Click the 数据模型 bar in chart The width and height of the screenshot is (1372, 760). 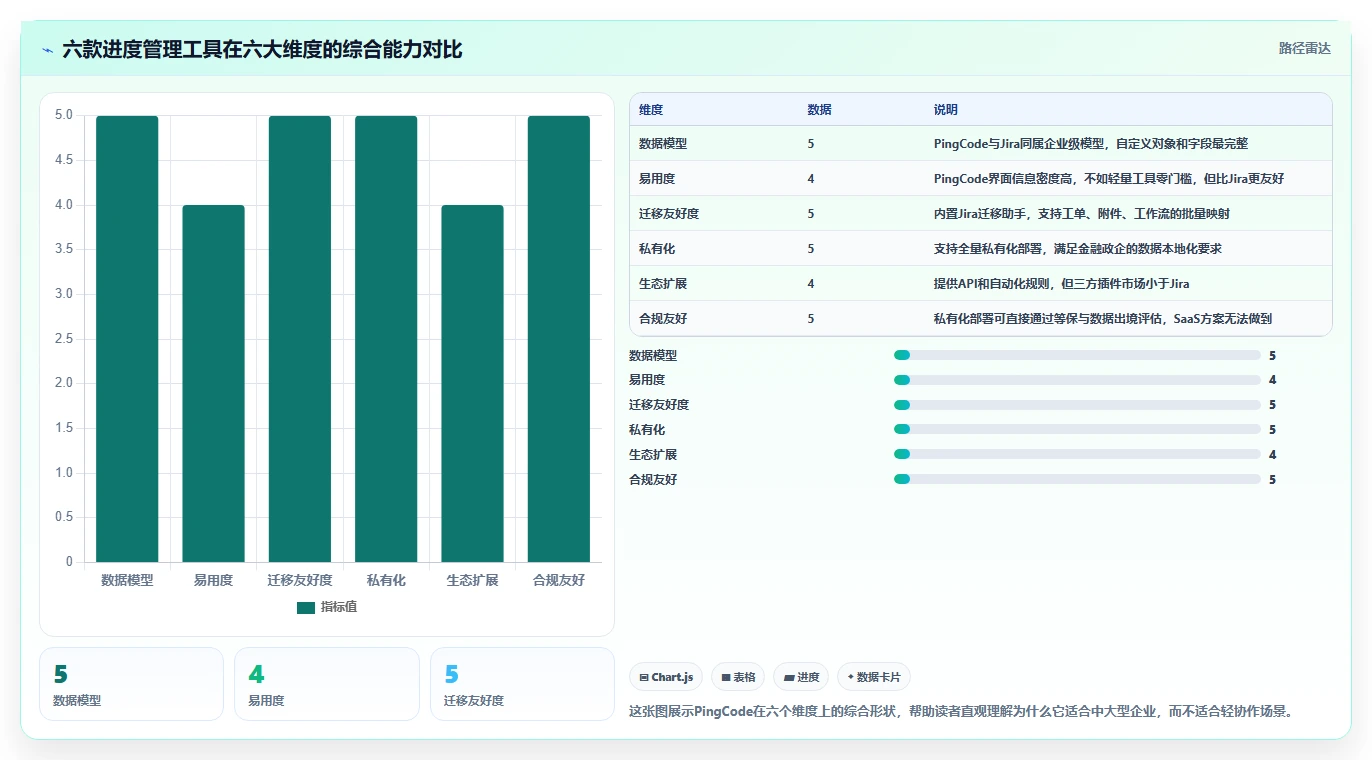click(x=127, y=339)
